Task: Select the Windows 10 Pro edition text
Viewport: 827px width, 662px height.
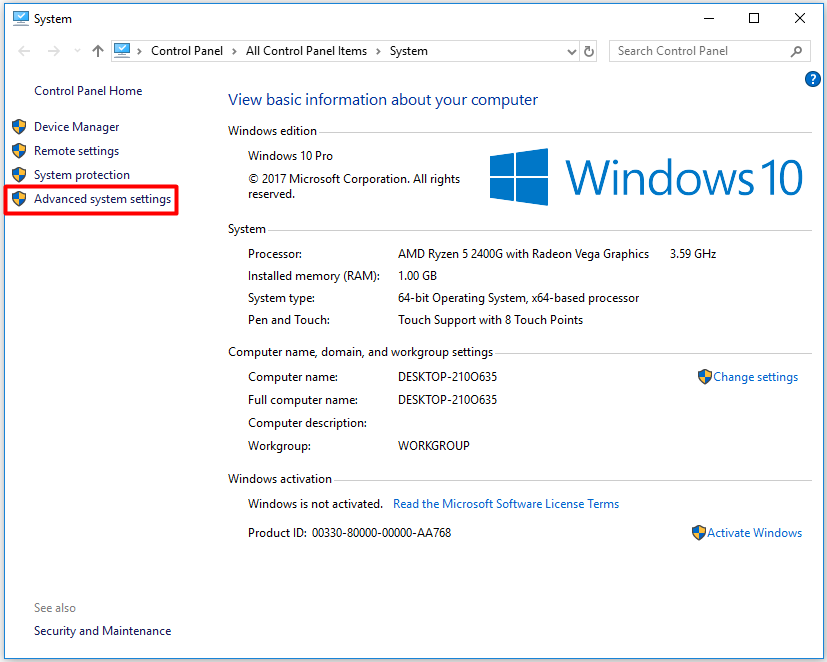Action: coord(290,156)
